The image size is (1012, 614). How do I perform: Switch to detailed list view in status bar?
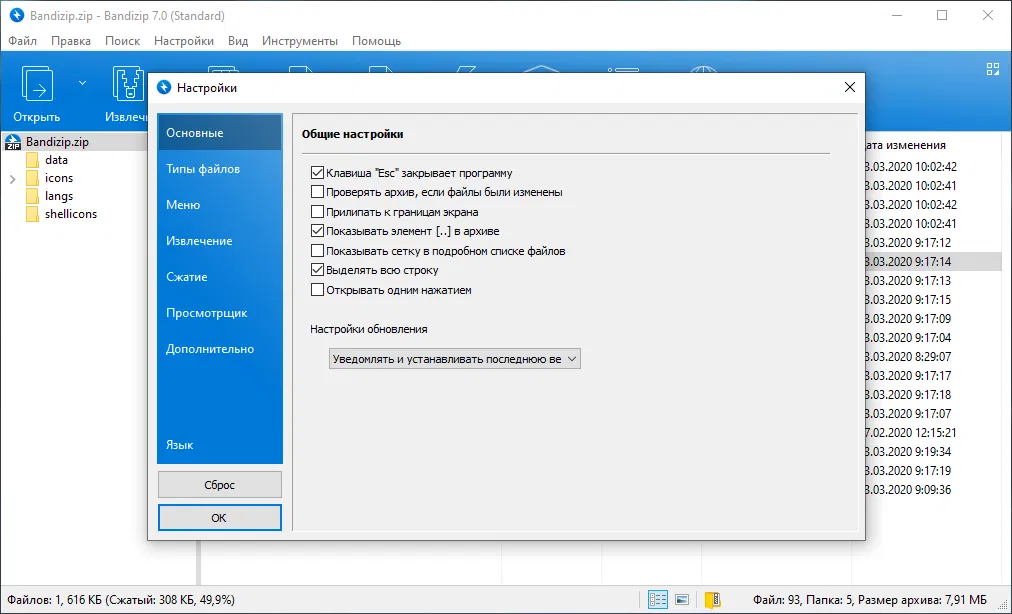658,600
